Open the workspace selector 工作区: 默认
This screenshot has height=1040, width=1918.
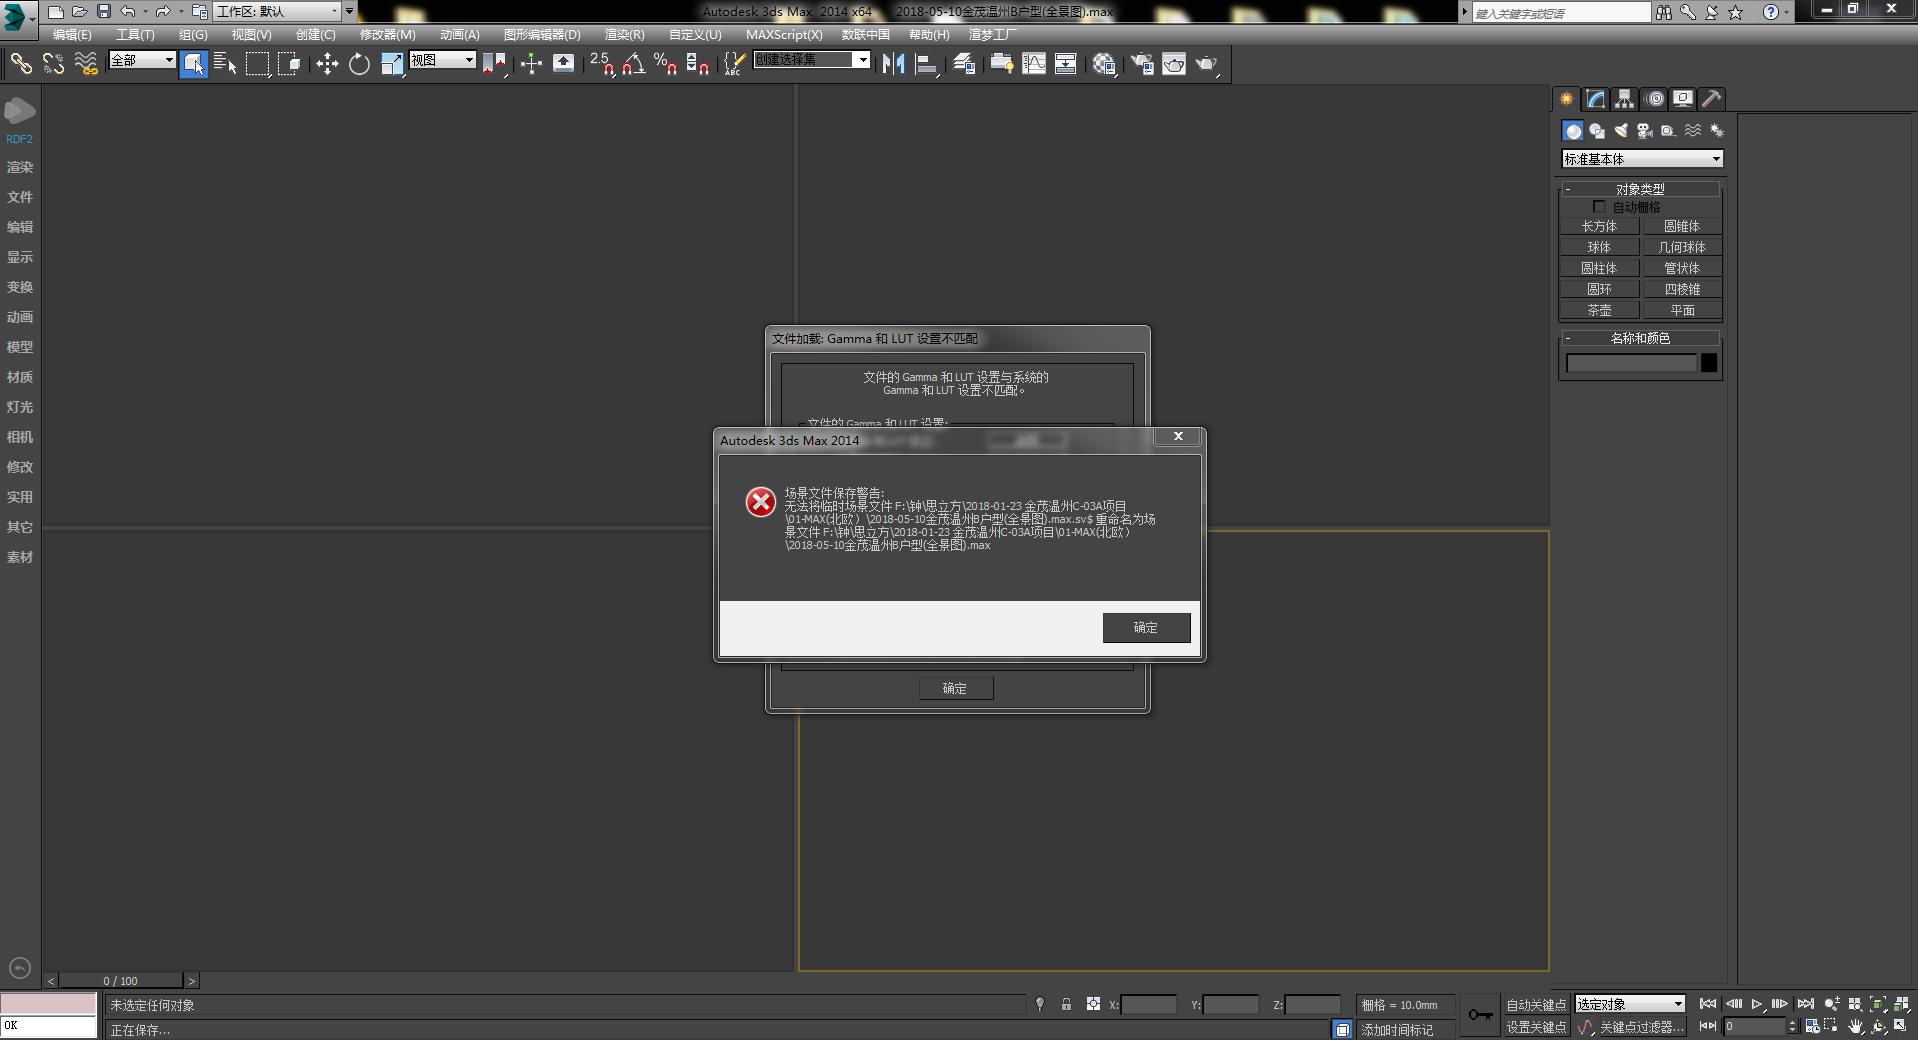(277, 11)
